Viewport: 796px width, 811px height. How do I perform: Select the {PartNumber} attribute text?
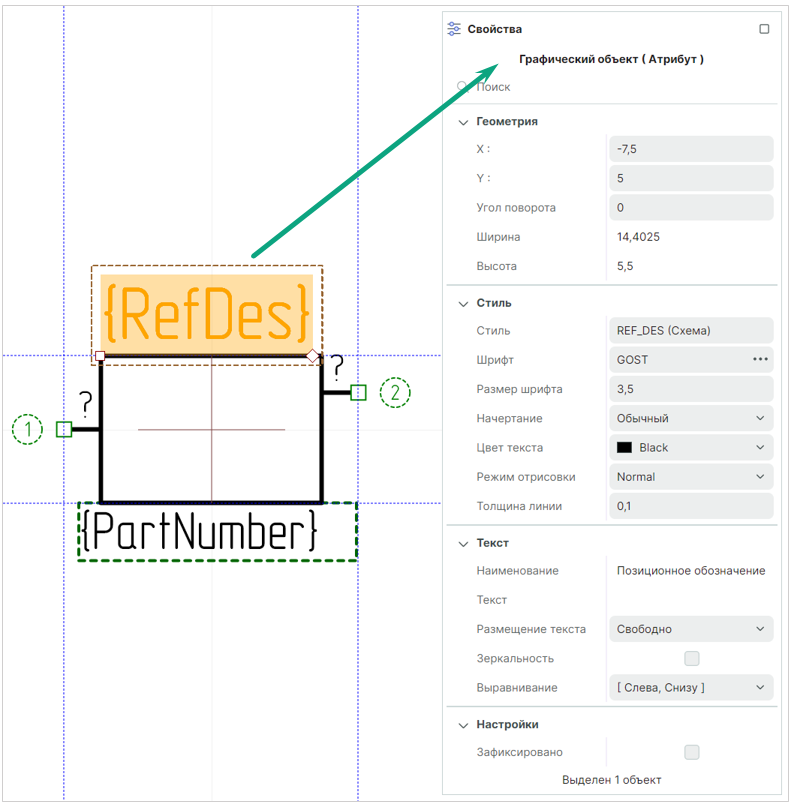[200, 532]
